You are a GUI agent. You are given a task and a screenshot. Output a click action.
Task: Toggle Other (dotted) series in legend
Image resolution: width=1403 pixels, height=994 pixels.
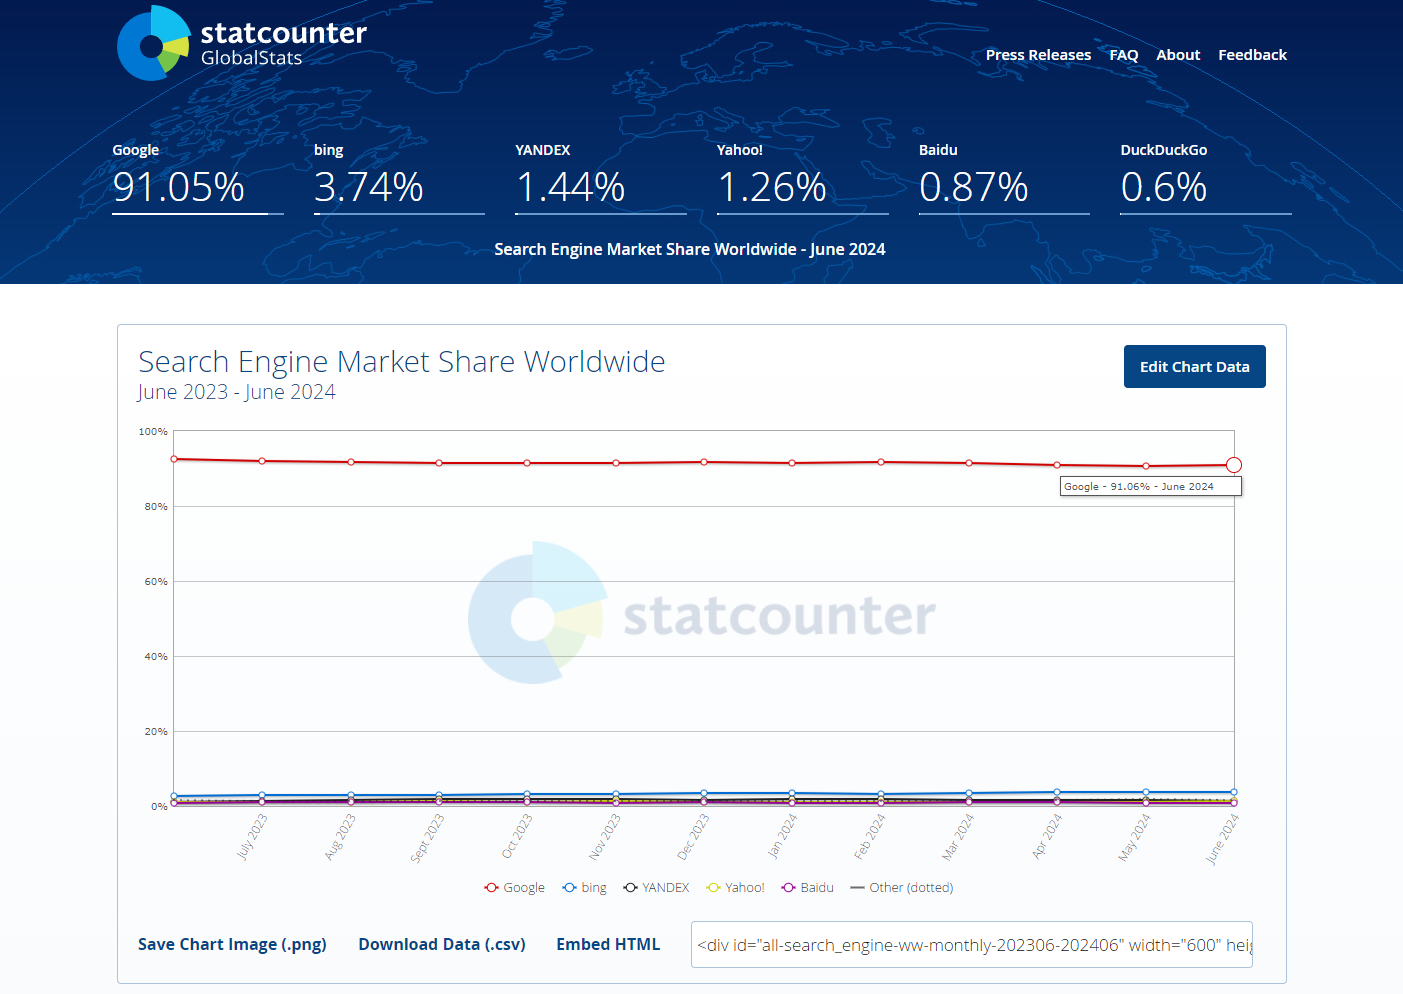[902, 888]
